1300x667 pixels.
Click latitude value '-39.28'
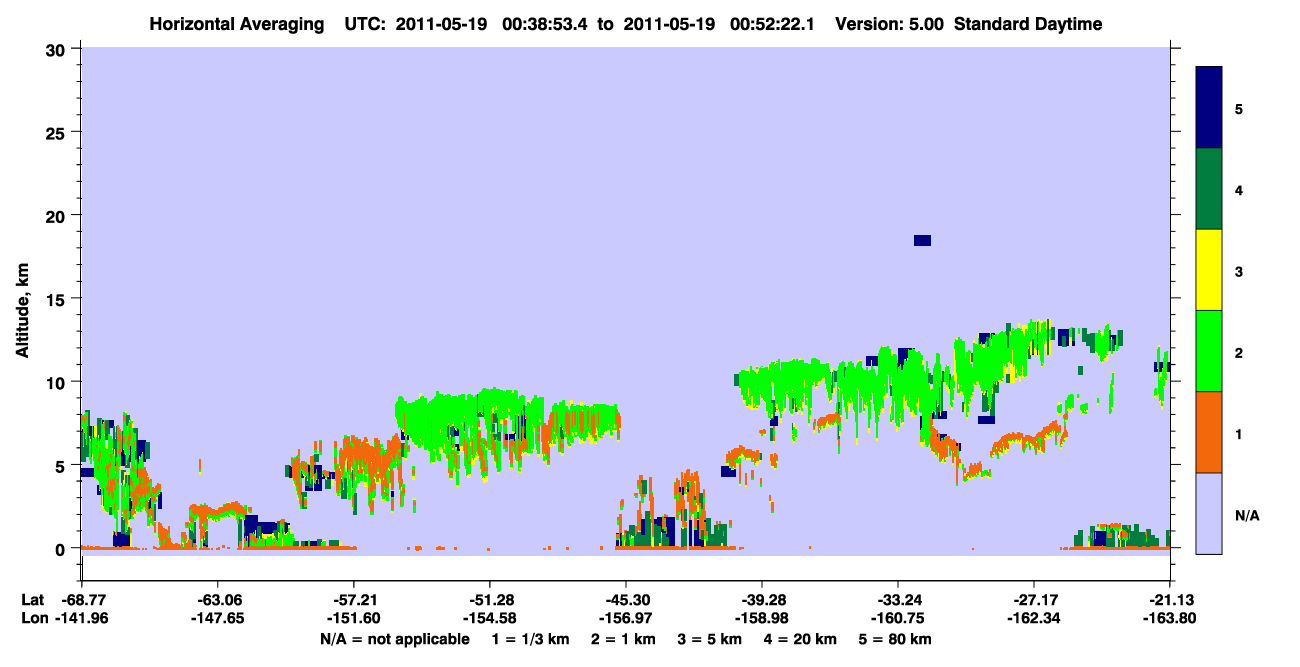pyautogui.click(x=762, y=600)
